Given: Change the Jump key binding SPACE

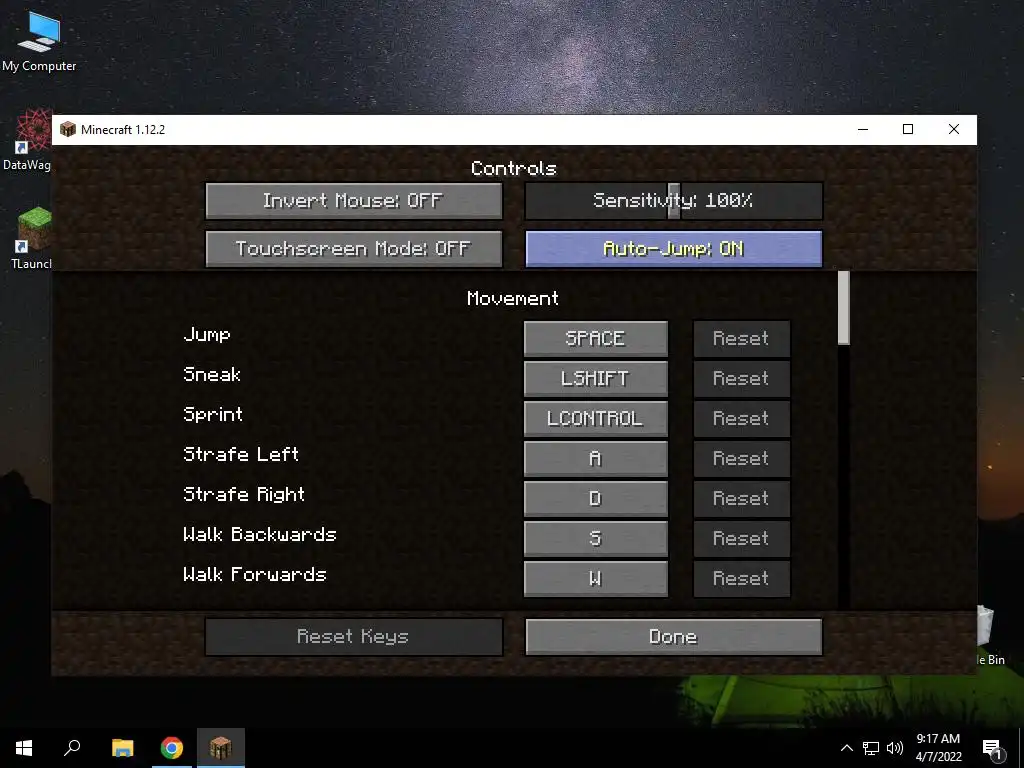Looking at the screenshot, I should coord(596,338).
